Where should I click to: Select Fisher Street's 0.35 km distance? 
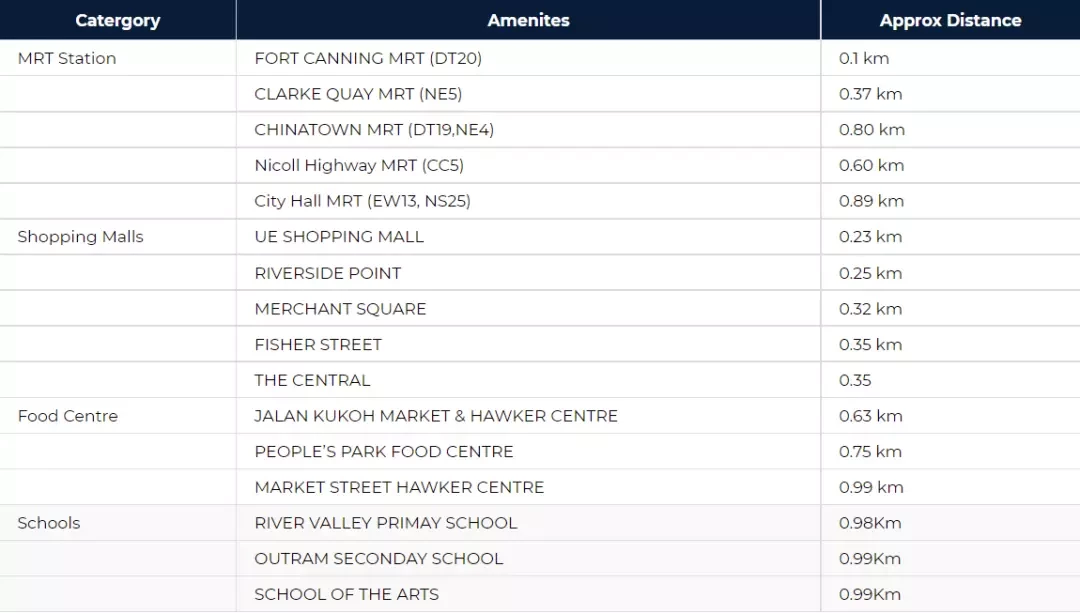tap(871, 344)
